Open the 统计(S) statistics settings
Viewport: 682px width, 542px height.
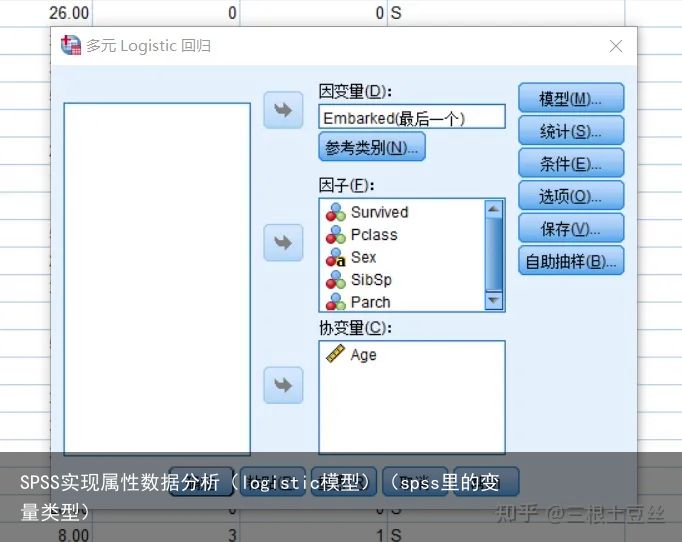(x=571, y=130)
